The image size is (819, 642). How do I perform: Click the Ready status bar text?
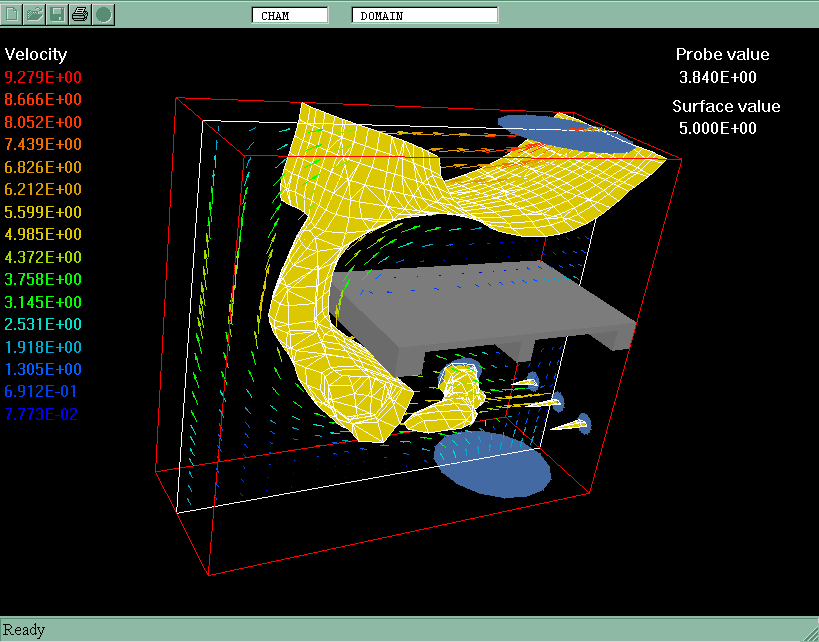pyautogui.click(x=24, y=629)
